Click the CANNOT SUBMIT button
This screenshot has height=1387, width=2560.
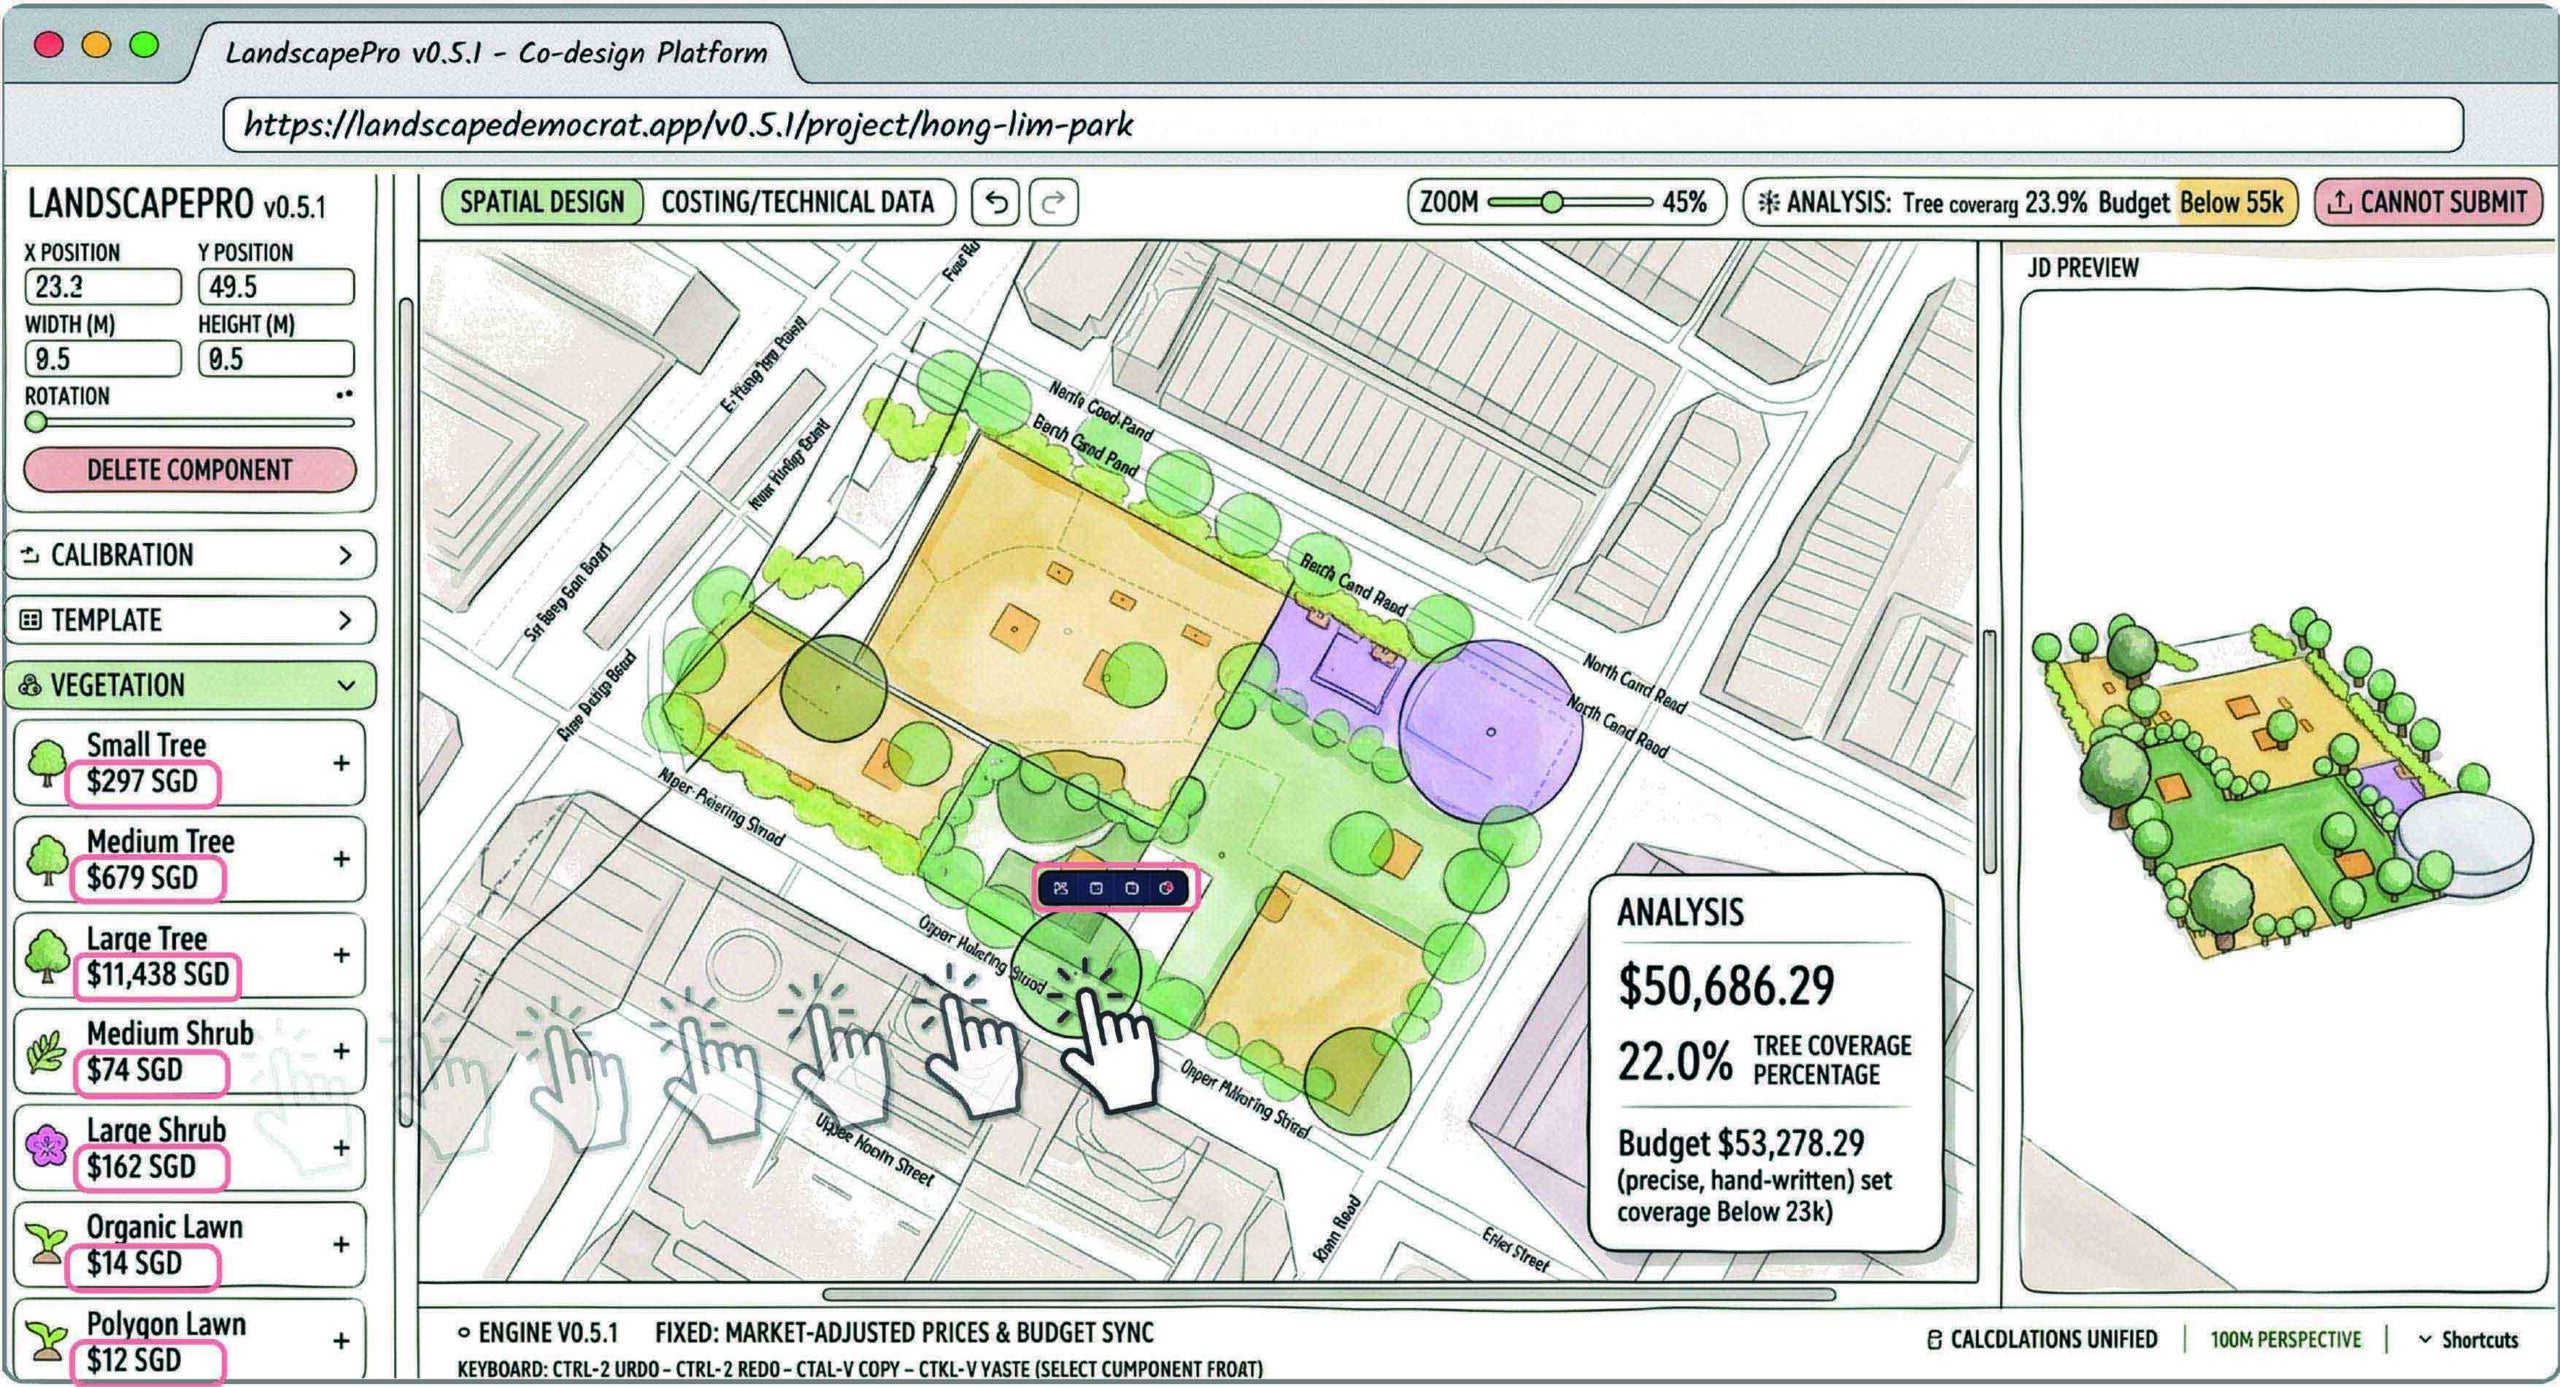pyautogui.click(x=2429, y=202)
